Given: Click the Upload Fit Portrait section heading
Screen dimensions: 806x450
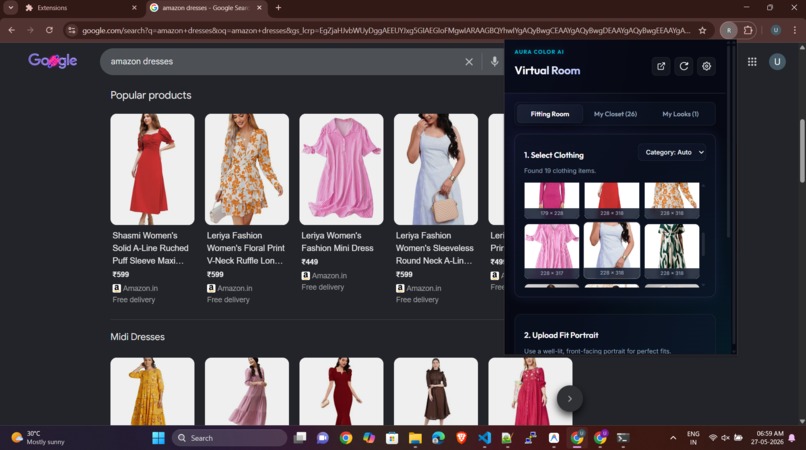Looking at the screenshot, I should click(561, 335).
